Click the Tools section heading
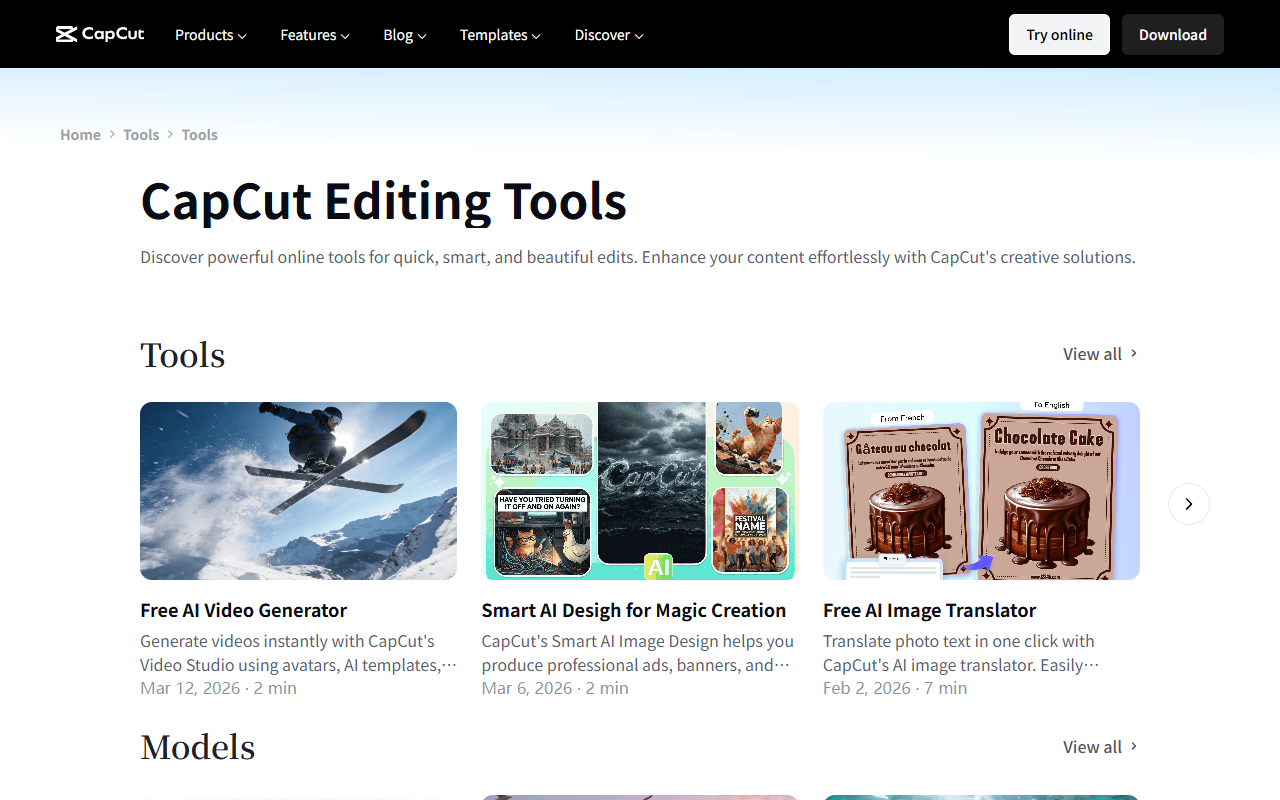This screenshot has height=800, width=1280. pyautogui.click(x=183, y=355)
